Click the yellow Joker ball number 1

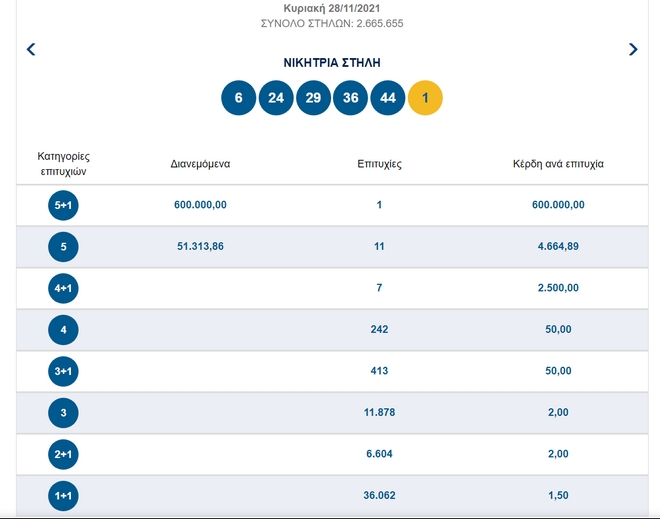point(425,98)
